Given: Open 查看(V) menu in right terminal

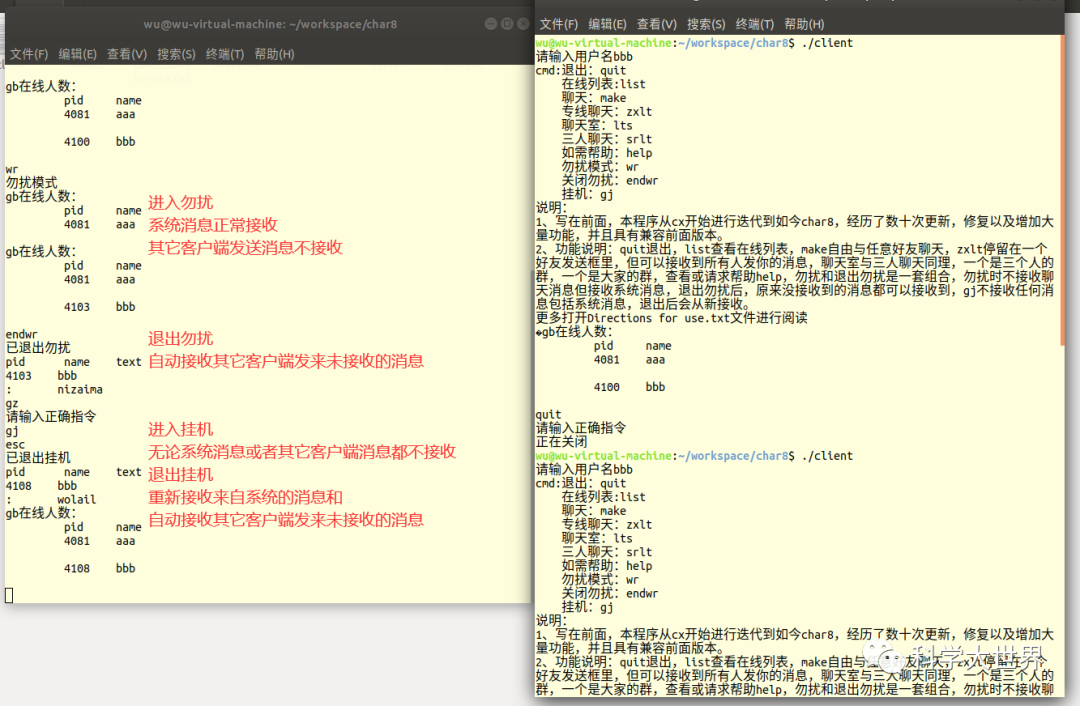Looking at the screenshot, I should pyautogui.click(x=656, y=24).
